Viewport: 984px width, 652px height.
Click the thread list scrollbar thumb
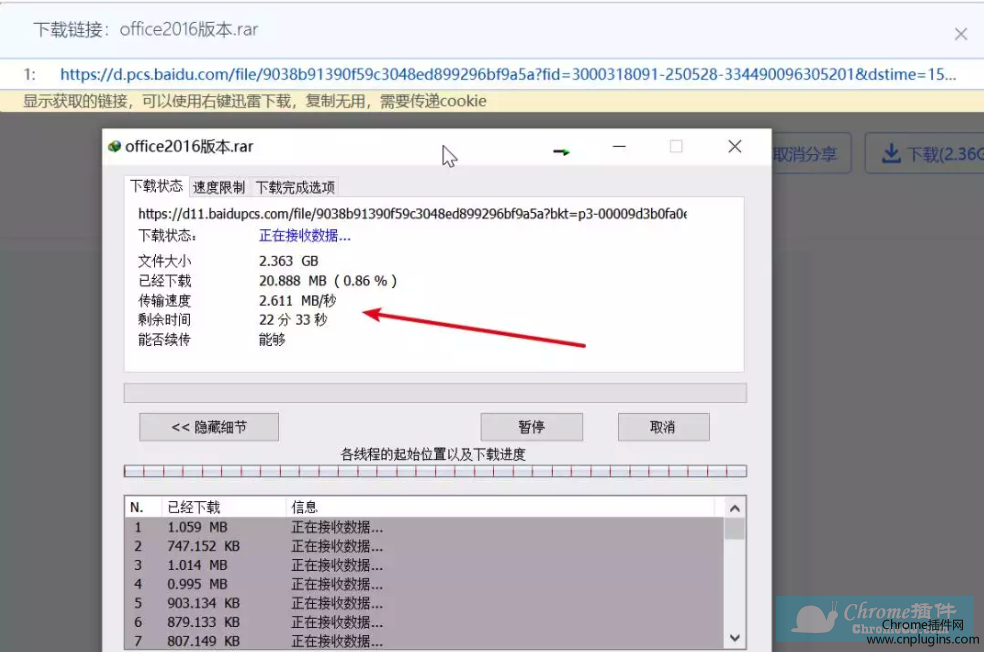[x=734, y=528]
